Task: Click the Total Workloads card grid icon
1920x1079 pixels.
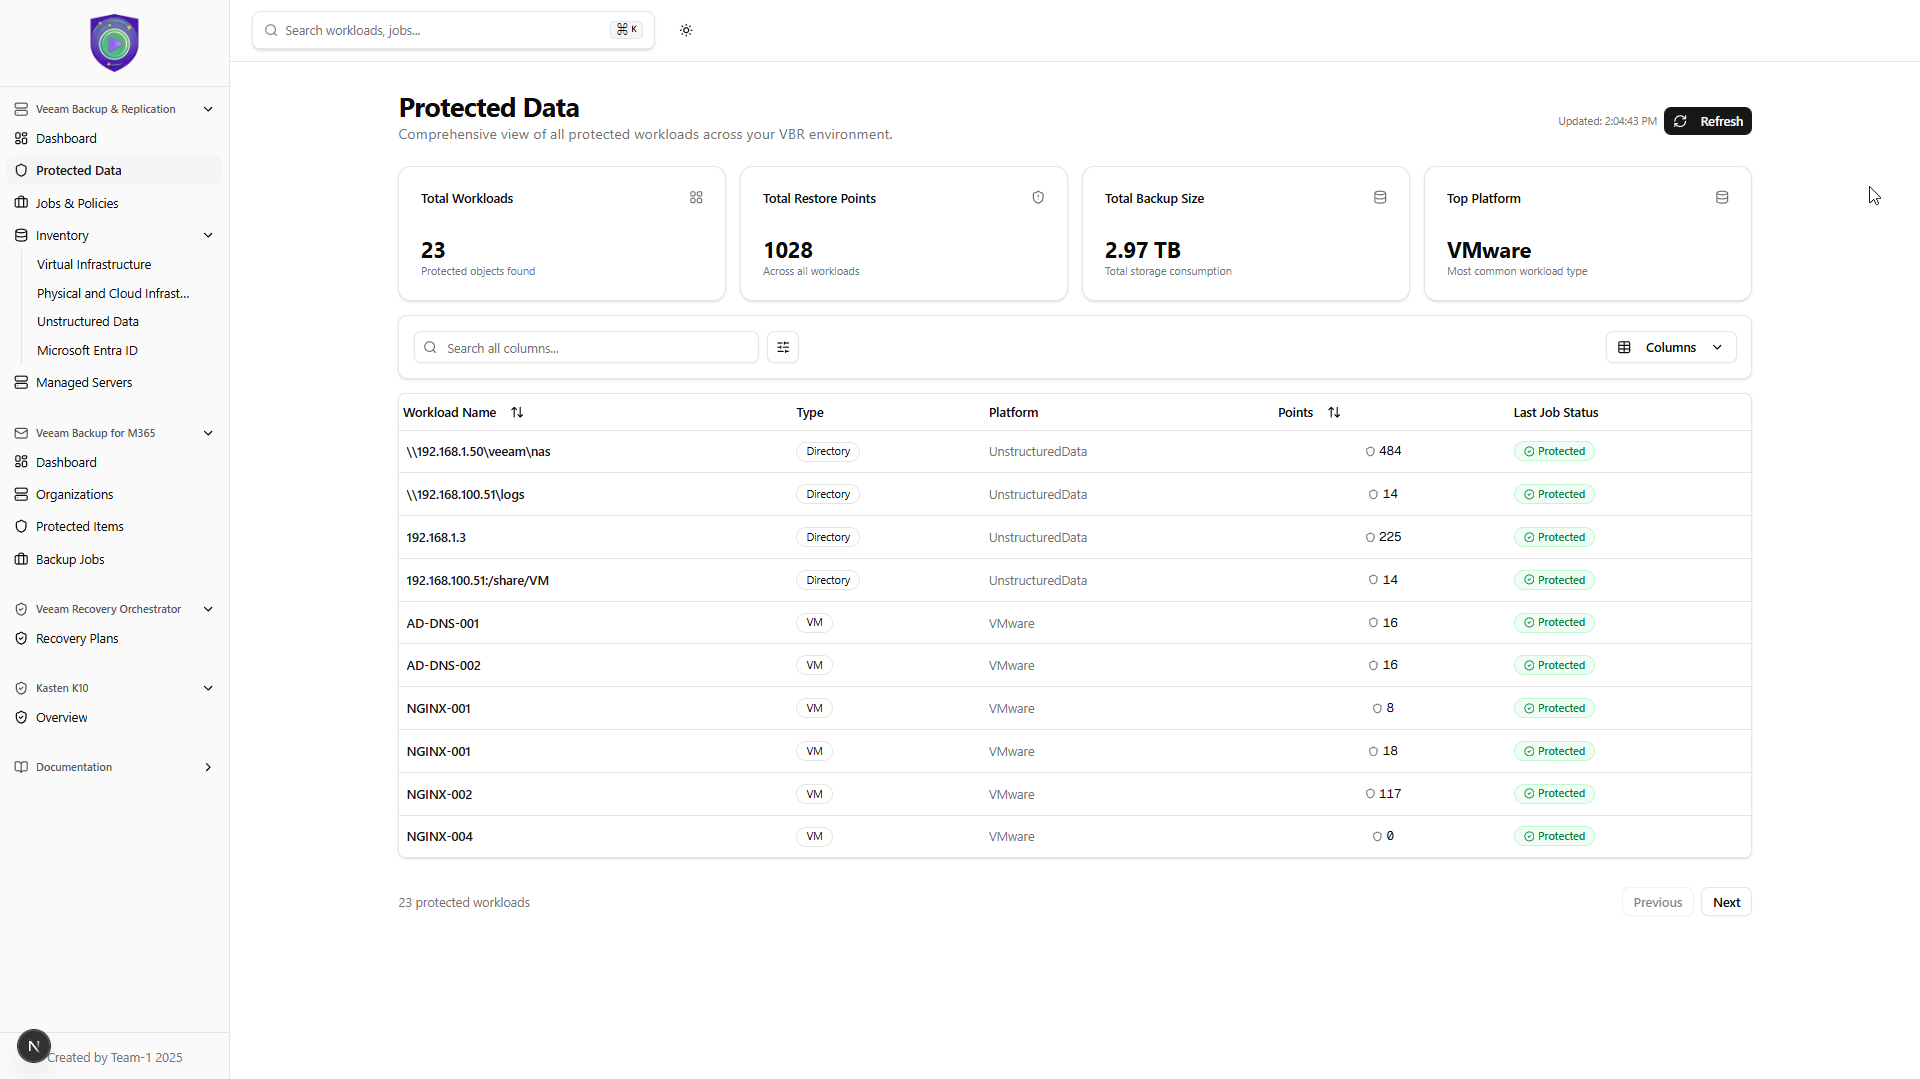Action: tap(696, 198)
